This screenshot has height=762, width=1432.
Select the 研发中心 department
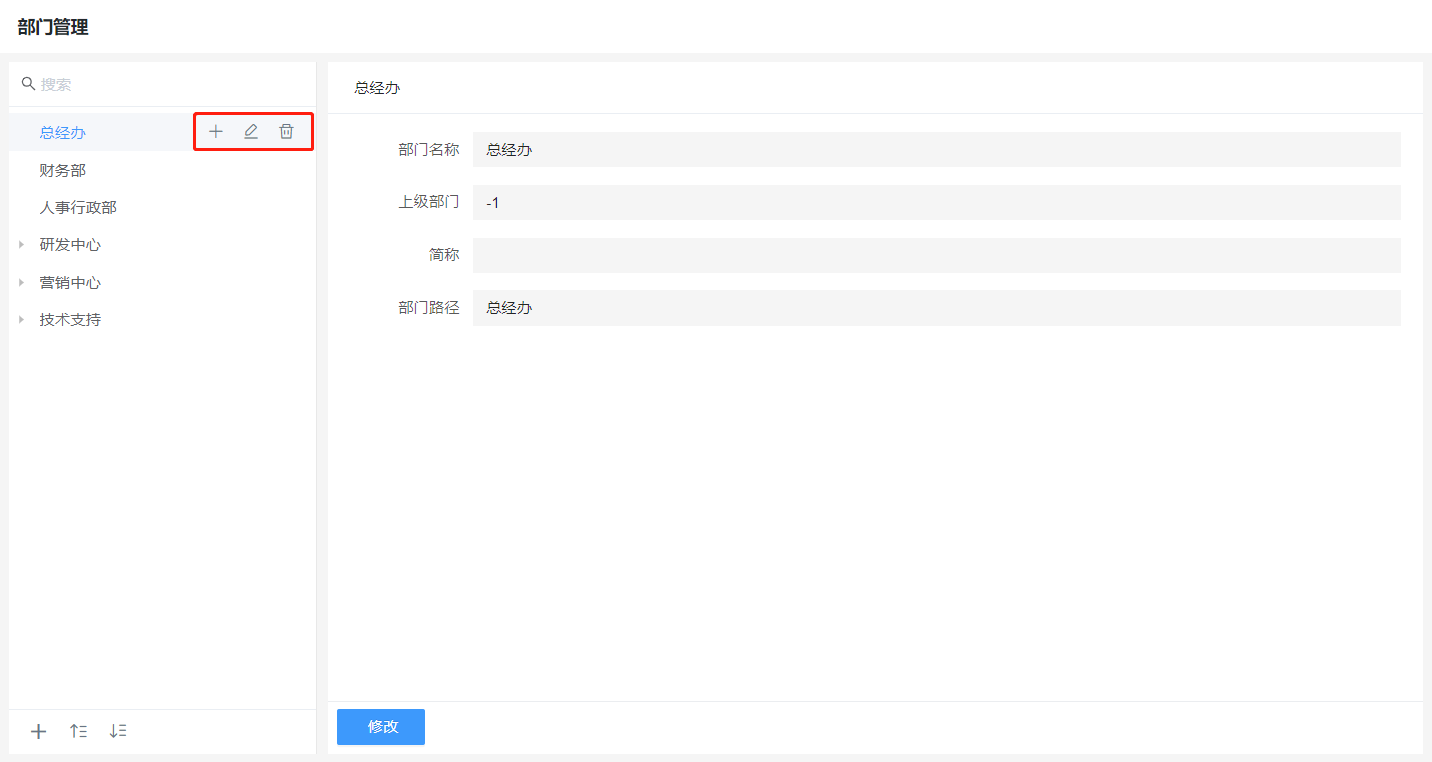(x=70, y=245)
